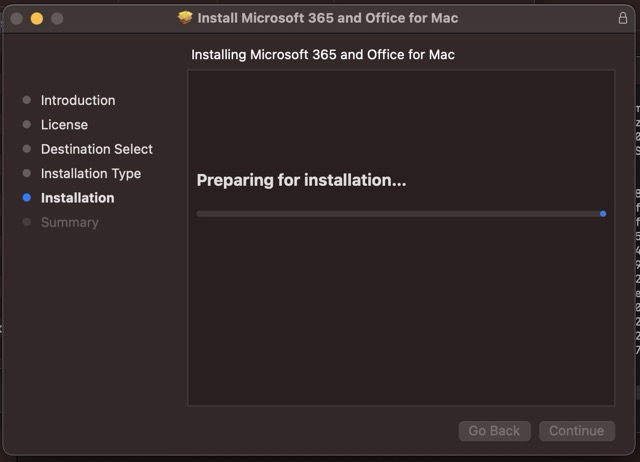Click the 'Install Microsoft 365' window title
640x462 pixels.
[x=328, y=18]
